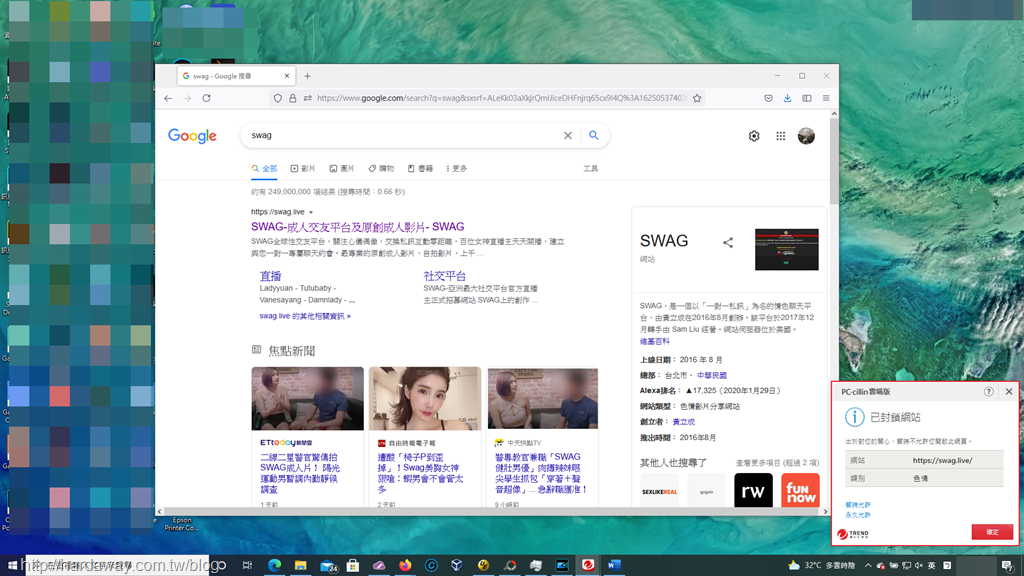Image resolution: width=1024 pixels, height=576 pixels.
Task: Toggle the Firefox sidebar icon
Action: (807, 98)
